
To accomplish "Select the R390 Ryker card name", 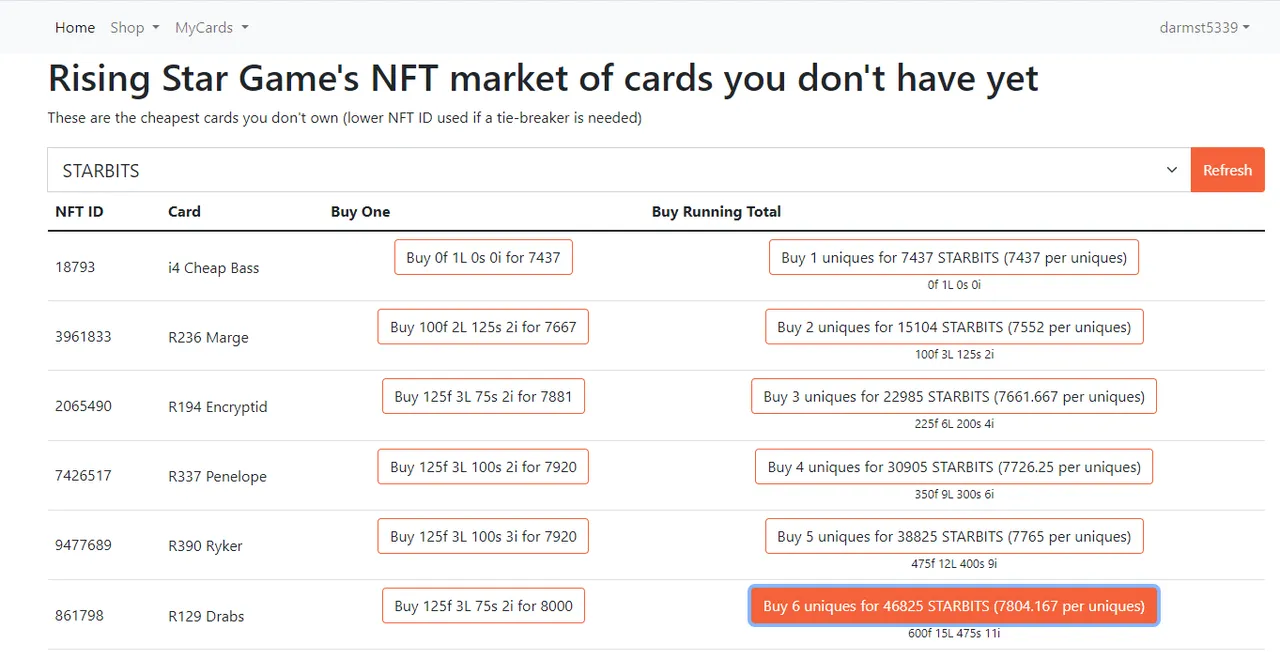I will tap(205, 546).
